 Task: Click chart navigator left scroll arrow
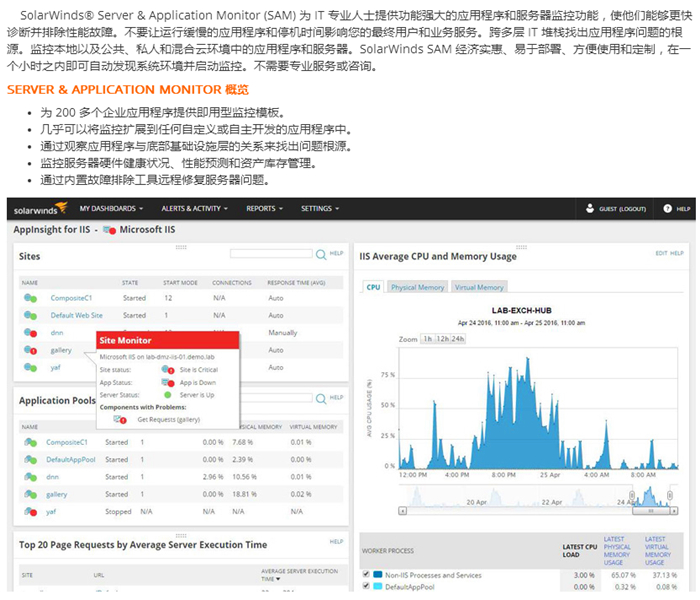402,511
